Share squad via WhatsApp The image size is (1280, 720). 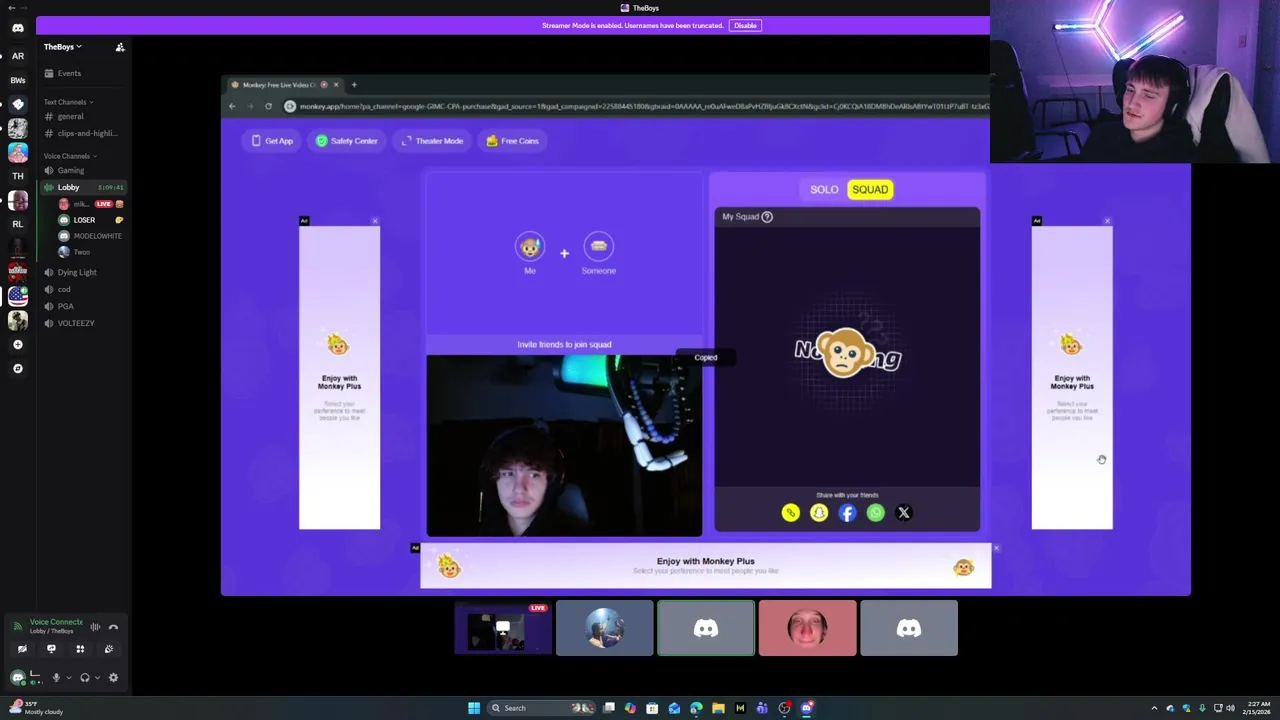click(875, 513)
